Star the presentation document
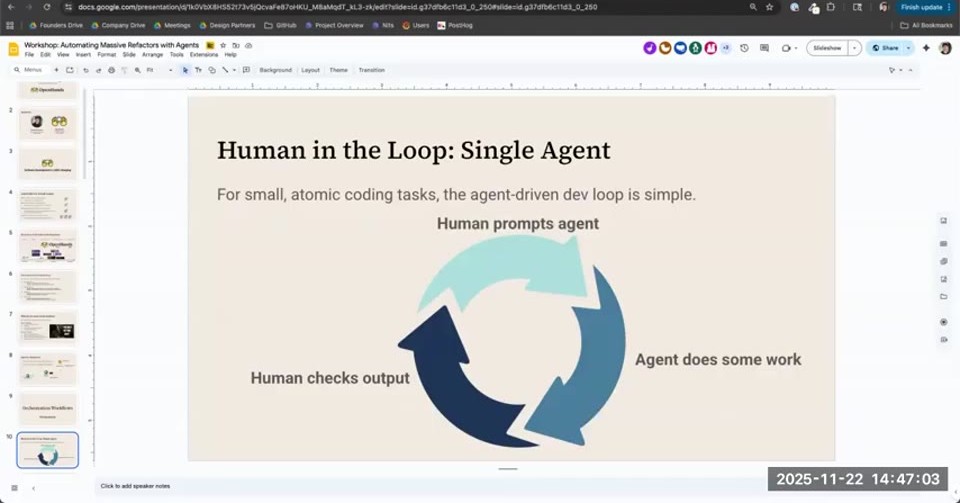Viewport: 960px width, 503px height. (x=223, y=45)
